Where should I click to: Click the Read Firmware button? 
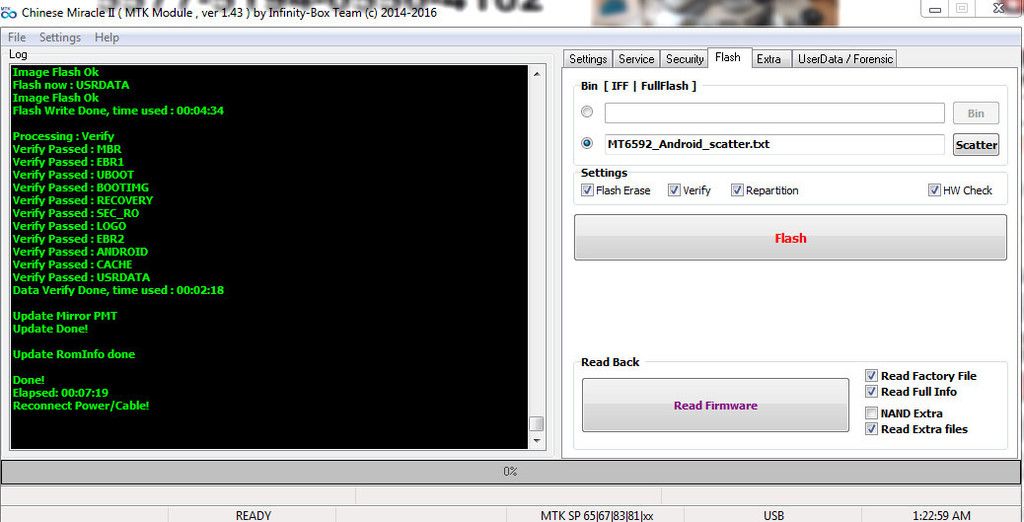coord(715,406)
